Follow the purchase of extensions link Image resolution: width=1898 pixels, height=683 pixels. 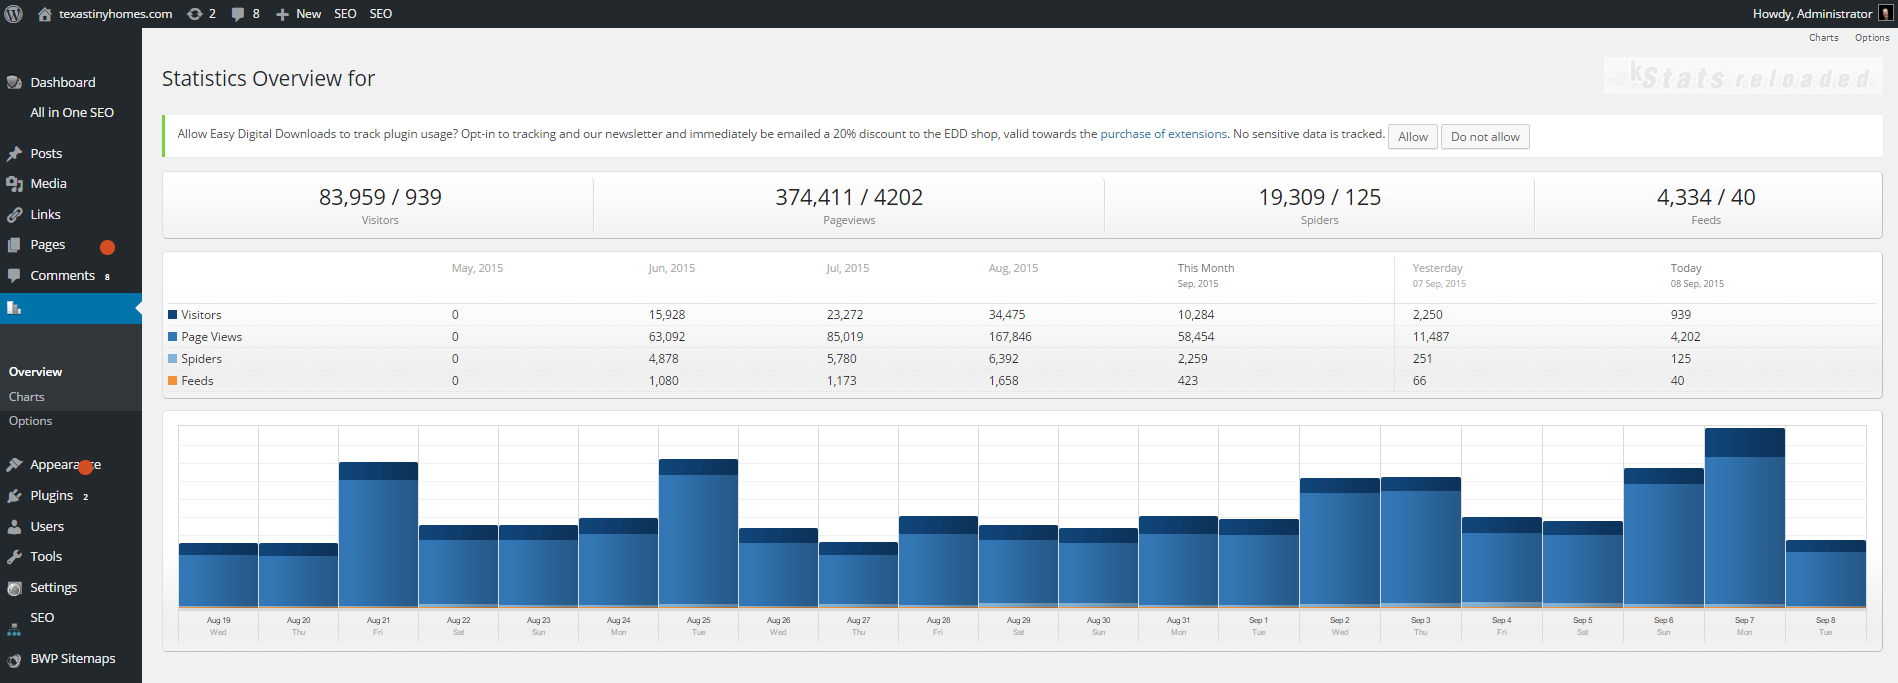(x=1163, y=134)
